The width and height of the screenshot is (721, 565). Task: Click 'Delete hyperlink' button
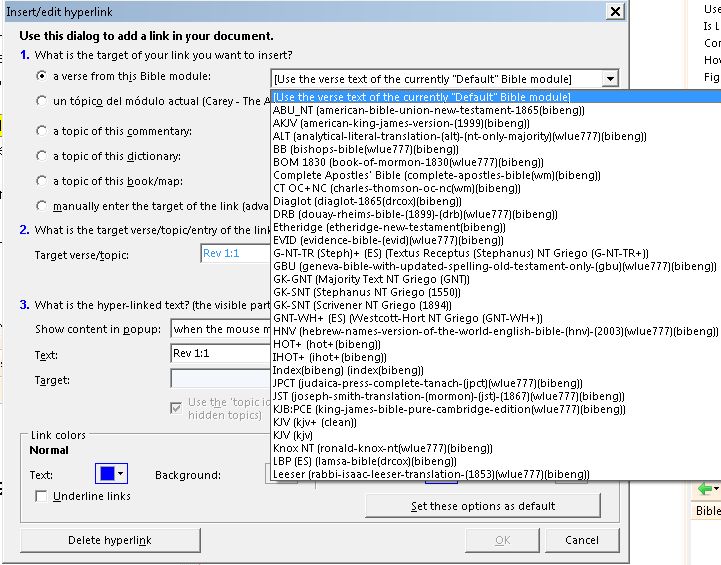110,540
